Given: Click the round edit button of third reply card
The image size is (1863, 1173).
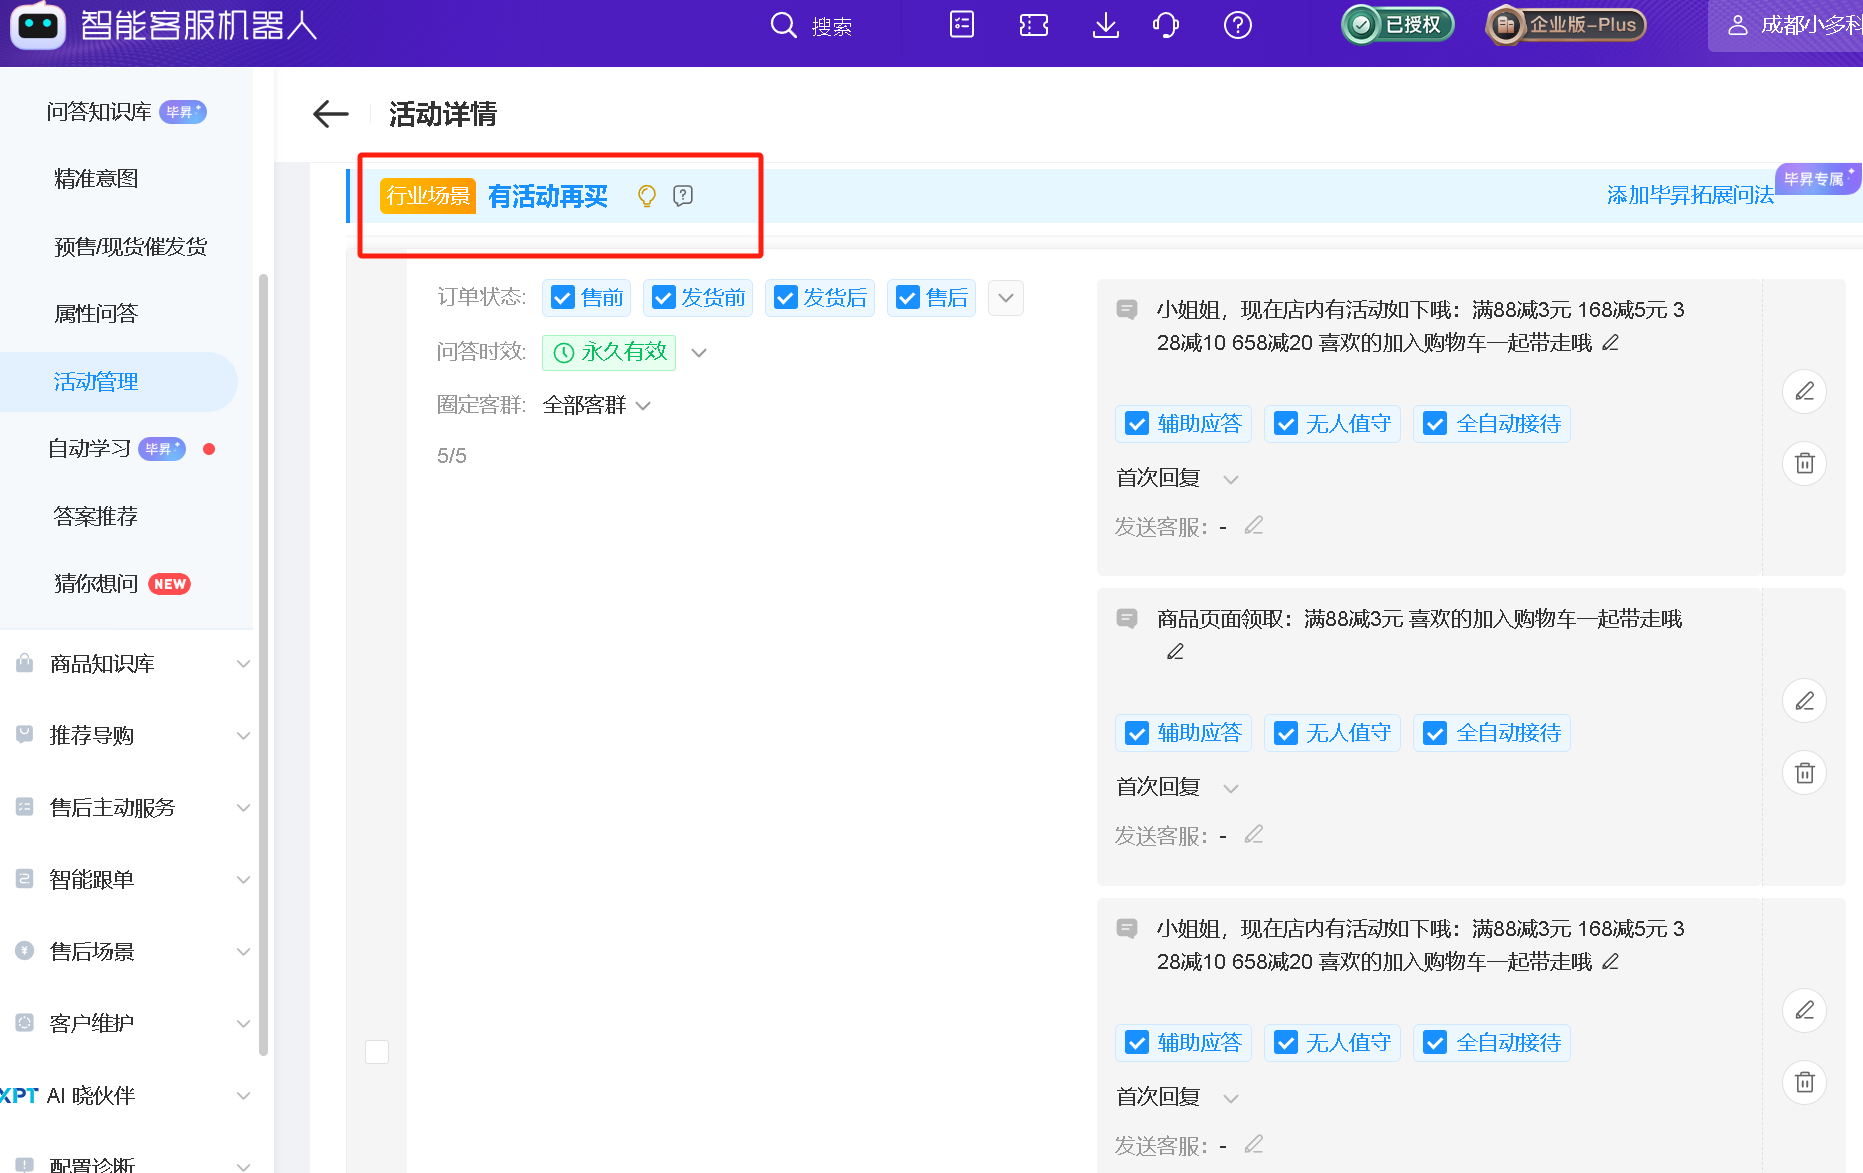Looking at the screenshot, I should [x=1805, y=1010].
